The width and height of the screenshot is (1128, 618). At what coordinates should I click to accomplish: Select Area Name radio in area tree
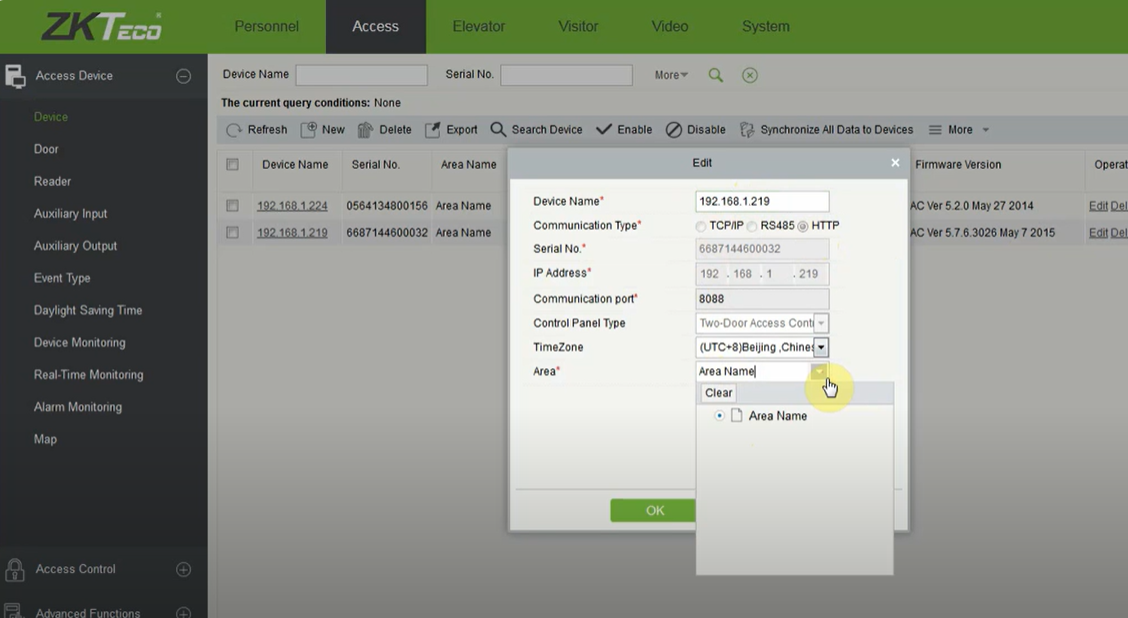[x=719, y=416]
